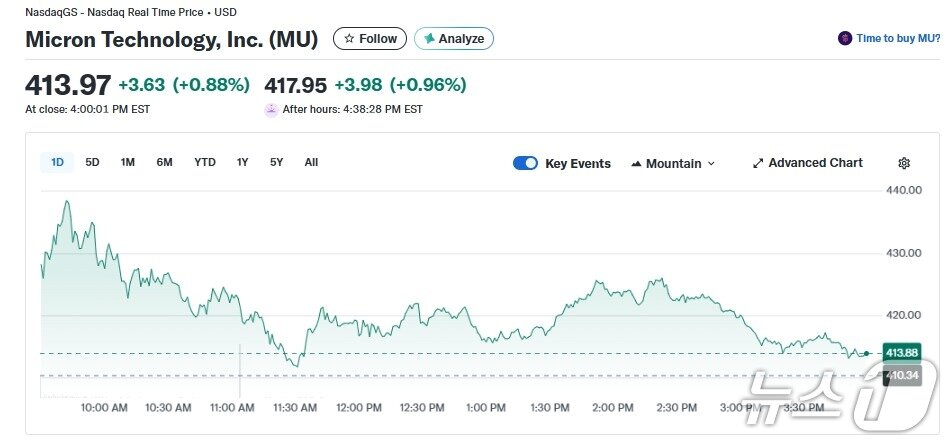Switch to the 5D time range
The image size is (952, 446).
pos(92,162)
